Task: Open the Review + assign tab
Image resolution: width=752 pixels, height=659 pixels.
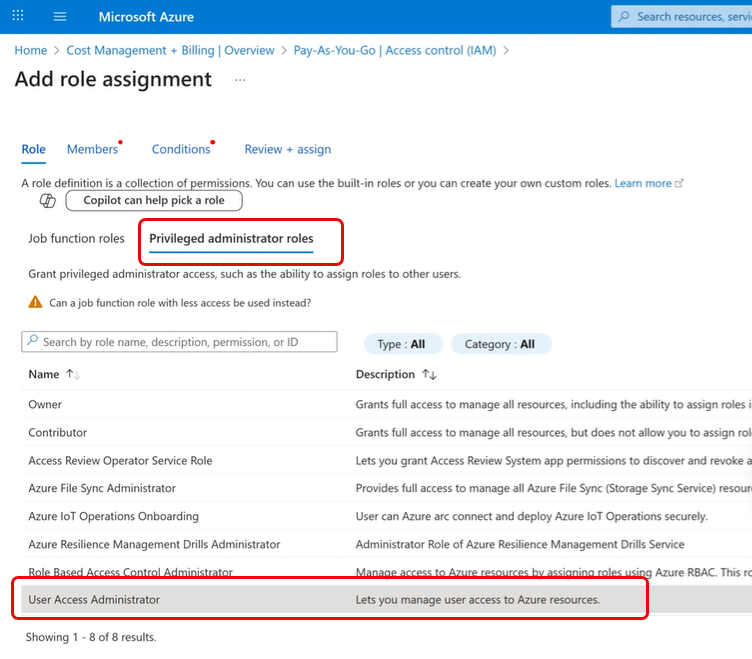Action: 287,149
